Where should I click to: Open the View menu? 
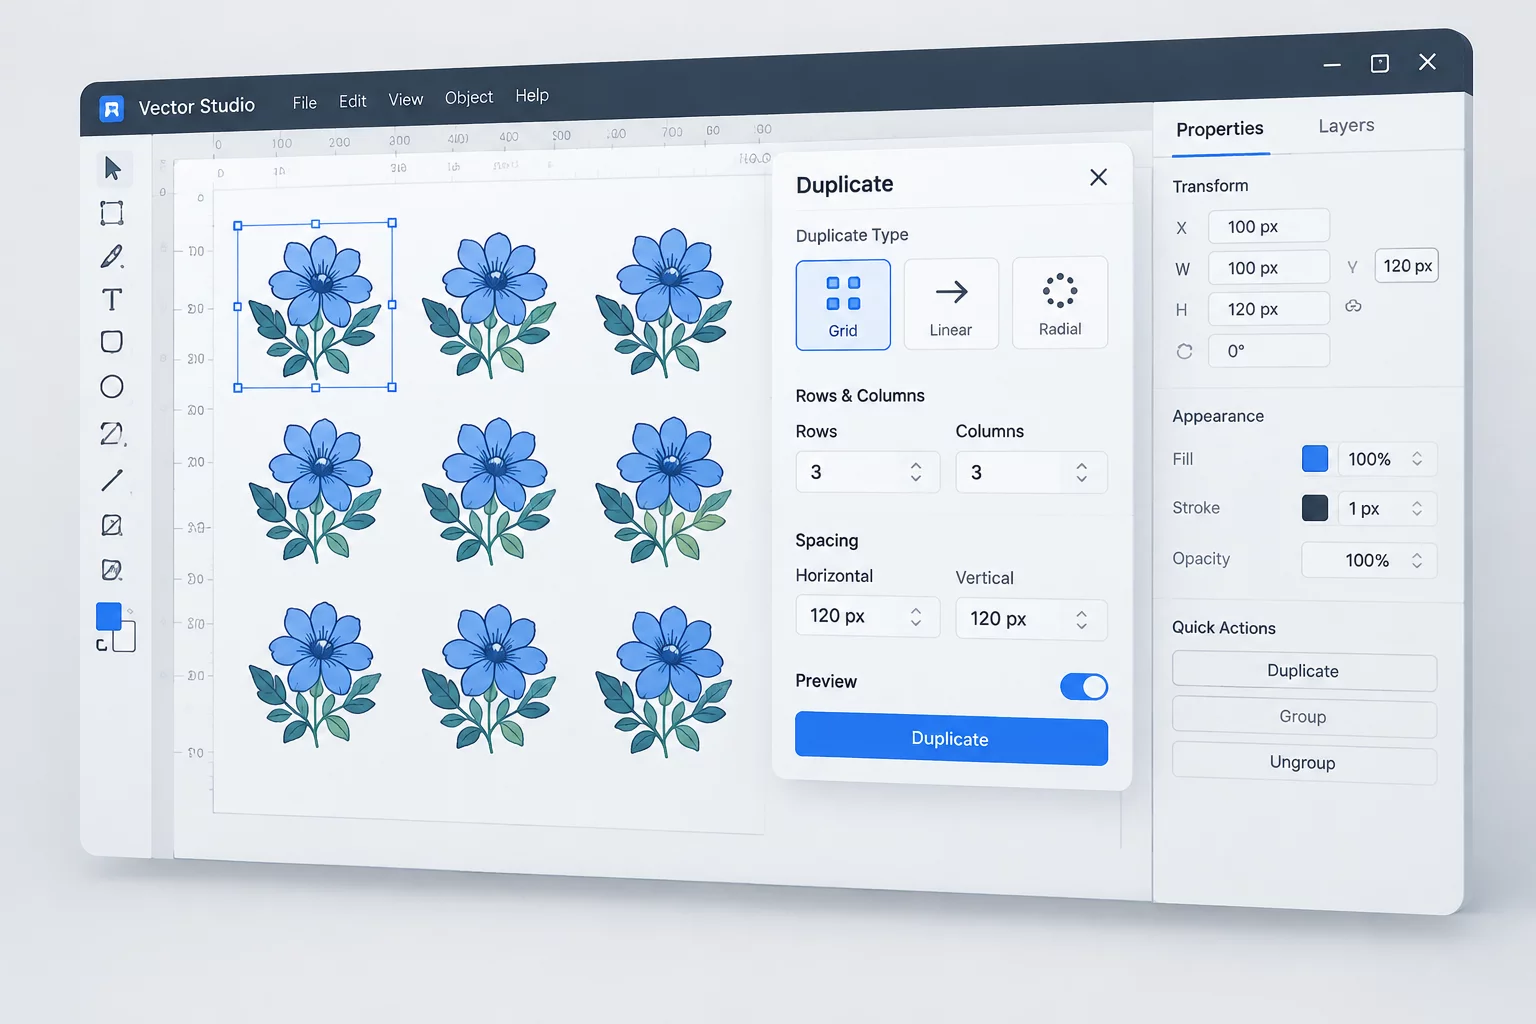(406, 99)
